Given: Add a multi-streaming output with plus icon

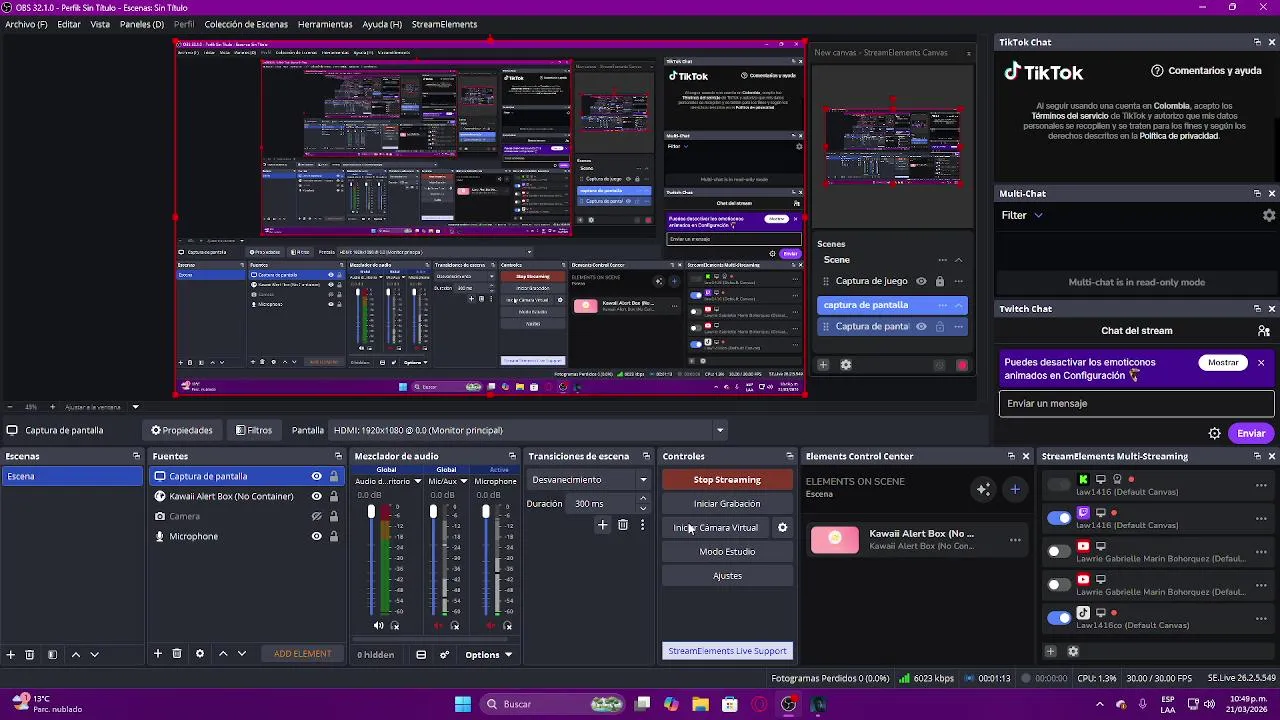Looking at the screenshot, I should pyautogui.click(x=1050, y=651).
